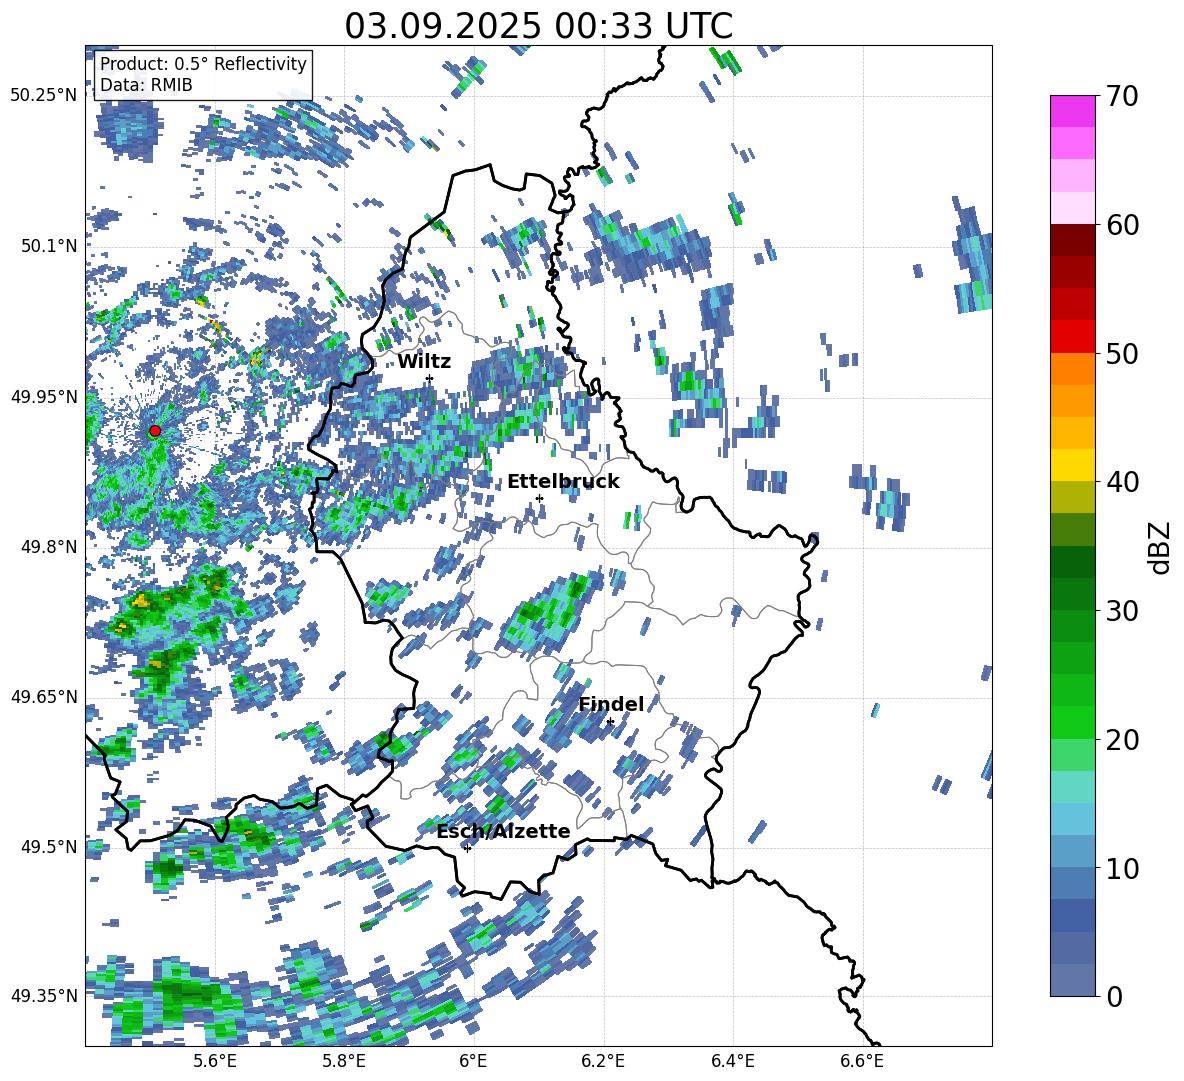
Task: Click the orange colorbar segment below 50
Action: 1072,368
